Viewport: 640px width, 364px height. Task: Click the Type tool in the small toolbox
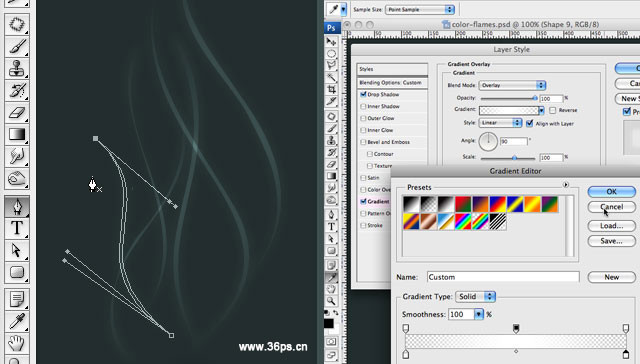(331, 226)
